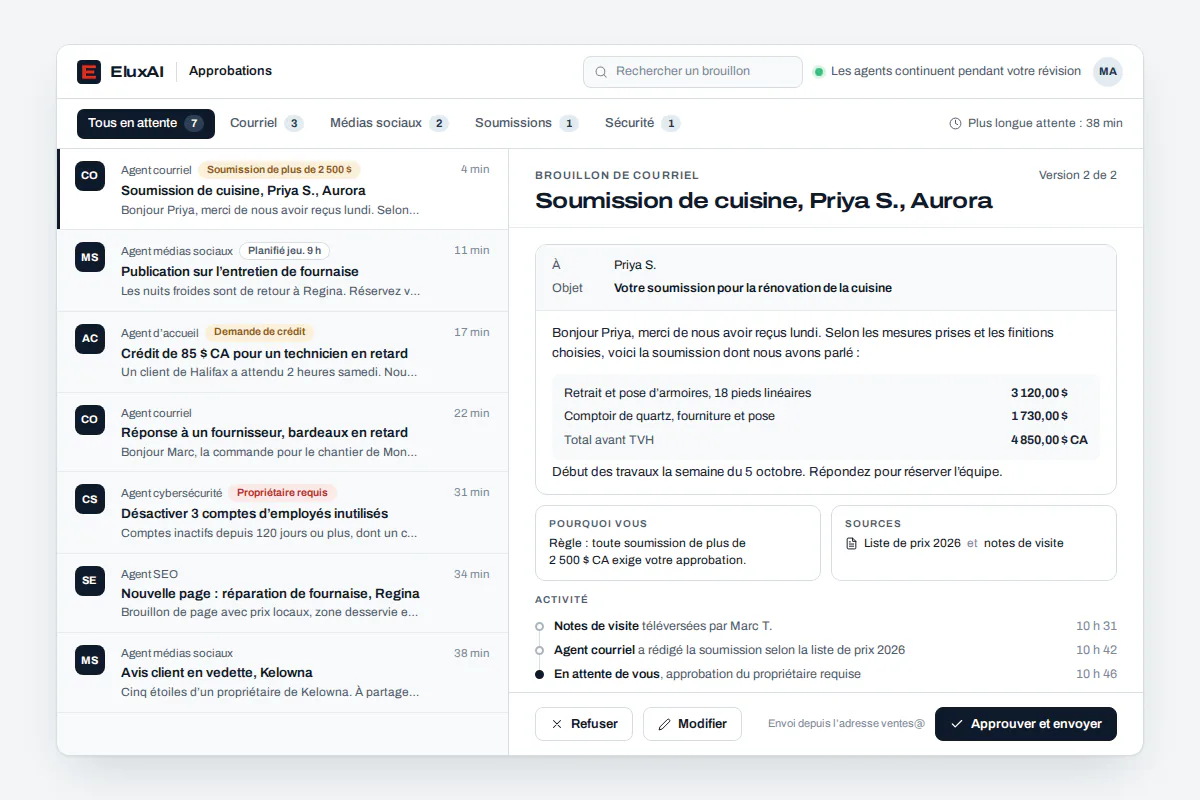
Task: Open Avis client en vedette, Kelowna
Action: (x=283, y=673)
